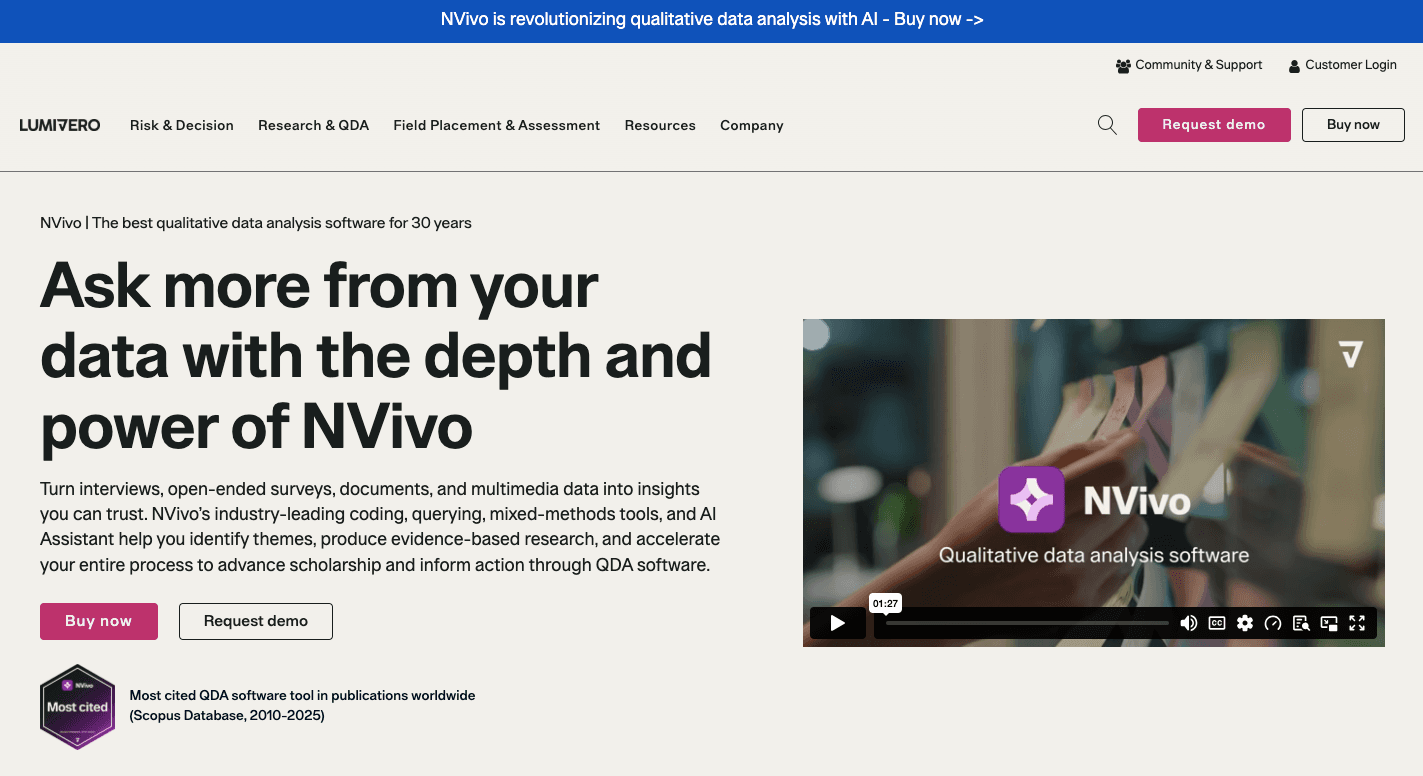Image resolution: width=1423 pixels, height=776 pixels.
Task: Open video settings gear icon
Action: click(x=1245, y=623)
